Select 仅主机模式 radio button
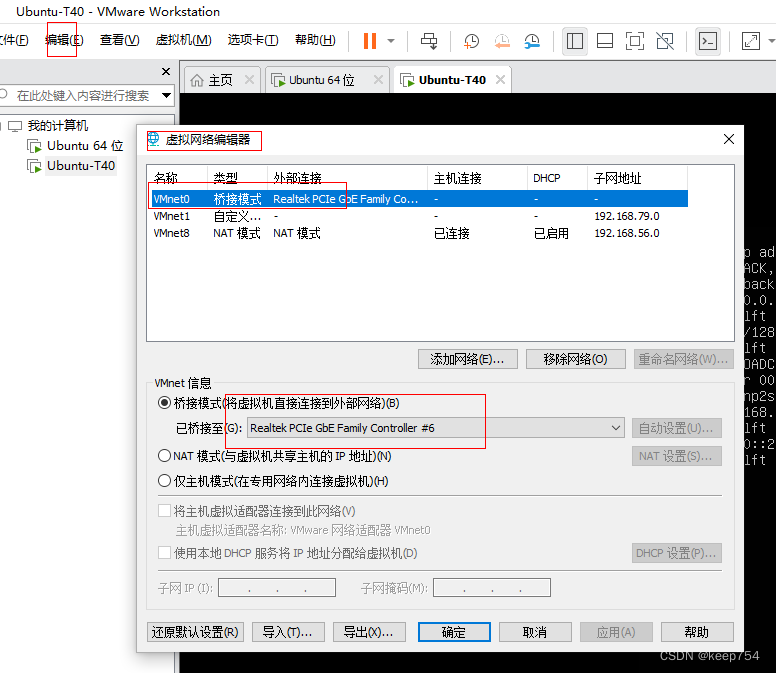776x673 pixels. coord(164,481)
